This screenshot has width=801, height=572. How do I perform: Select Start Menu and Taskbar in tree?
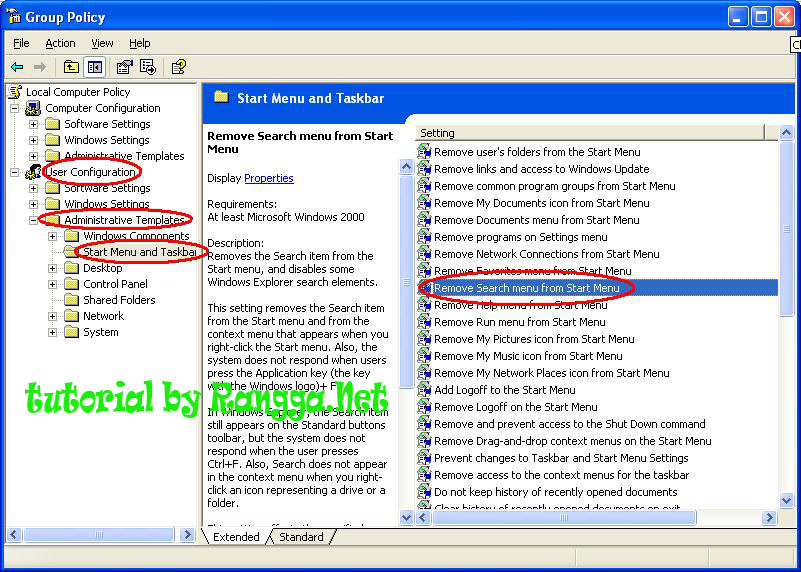pos(139,252)
